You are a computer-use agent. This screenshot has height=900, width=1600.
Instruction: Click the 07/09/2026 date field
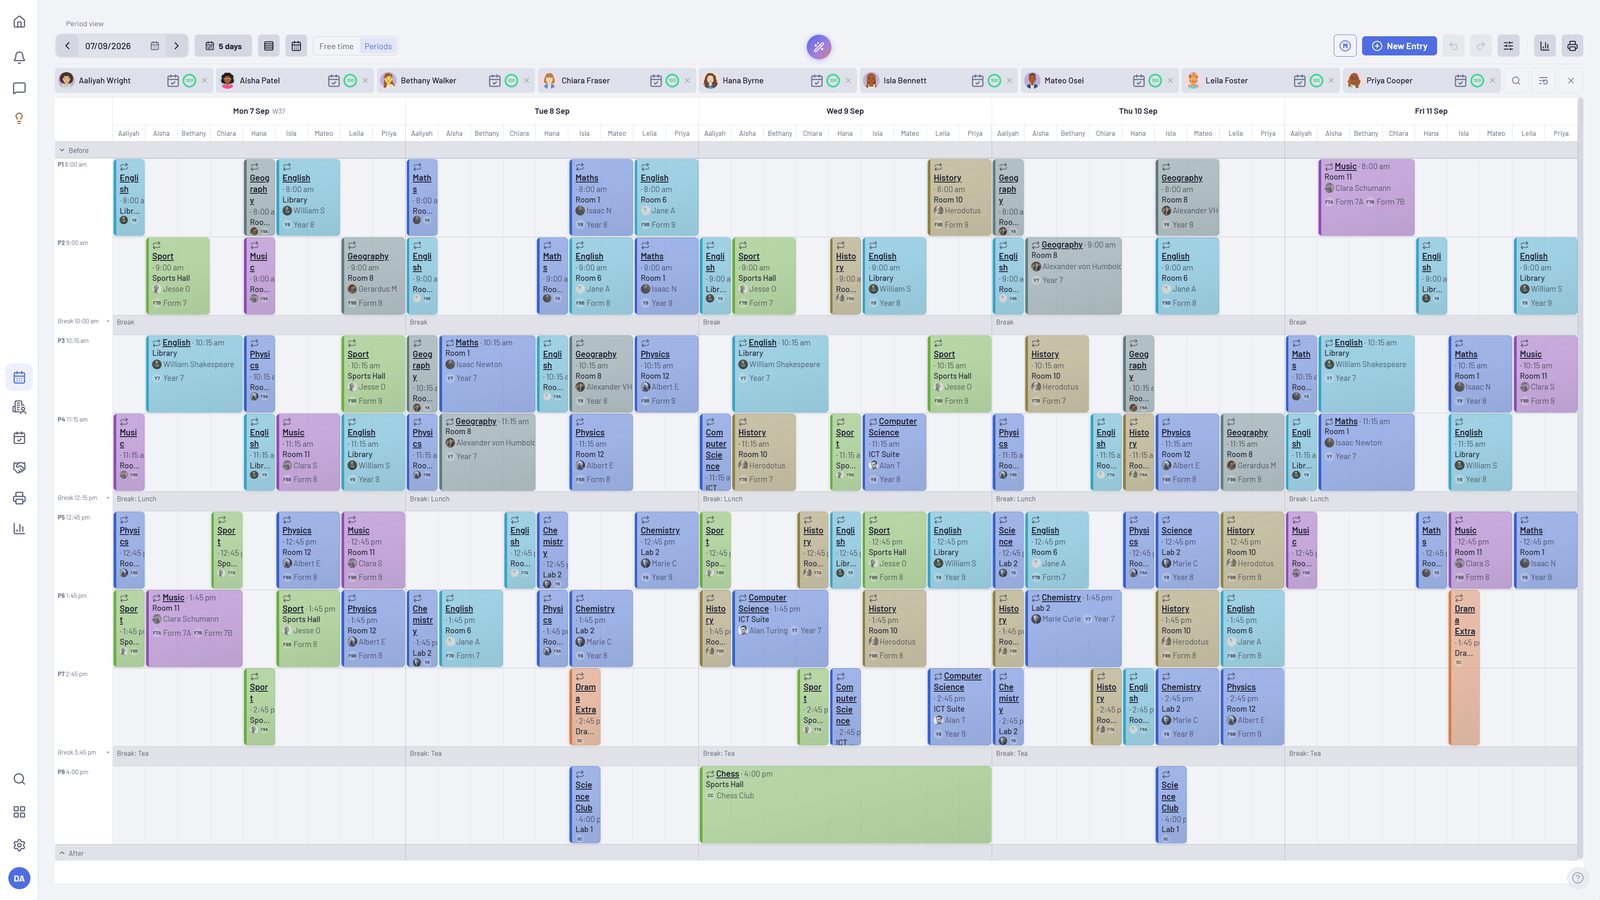coord(108,46)
